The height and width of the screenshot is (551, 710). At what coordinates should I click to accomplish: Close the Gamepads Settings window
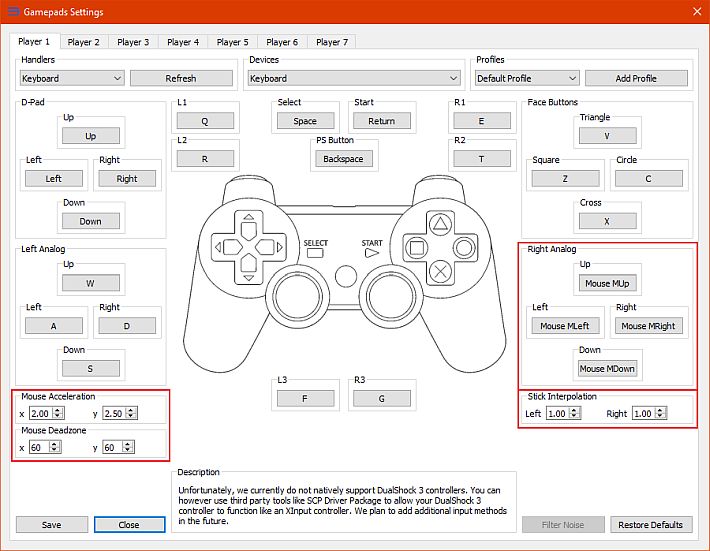click(697, 12)
